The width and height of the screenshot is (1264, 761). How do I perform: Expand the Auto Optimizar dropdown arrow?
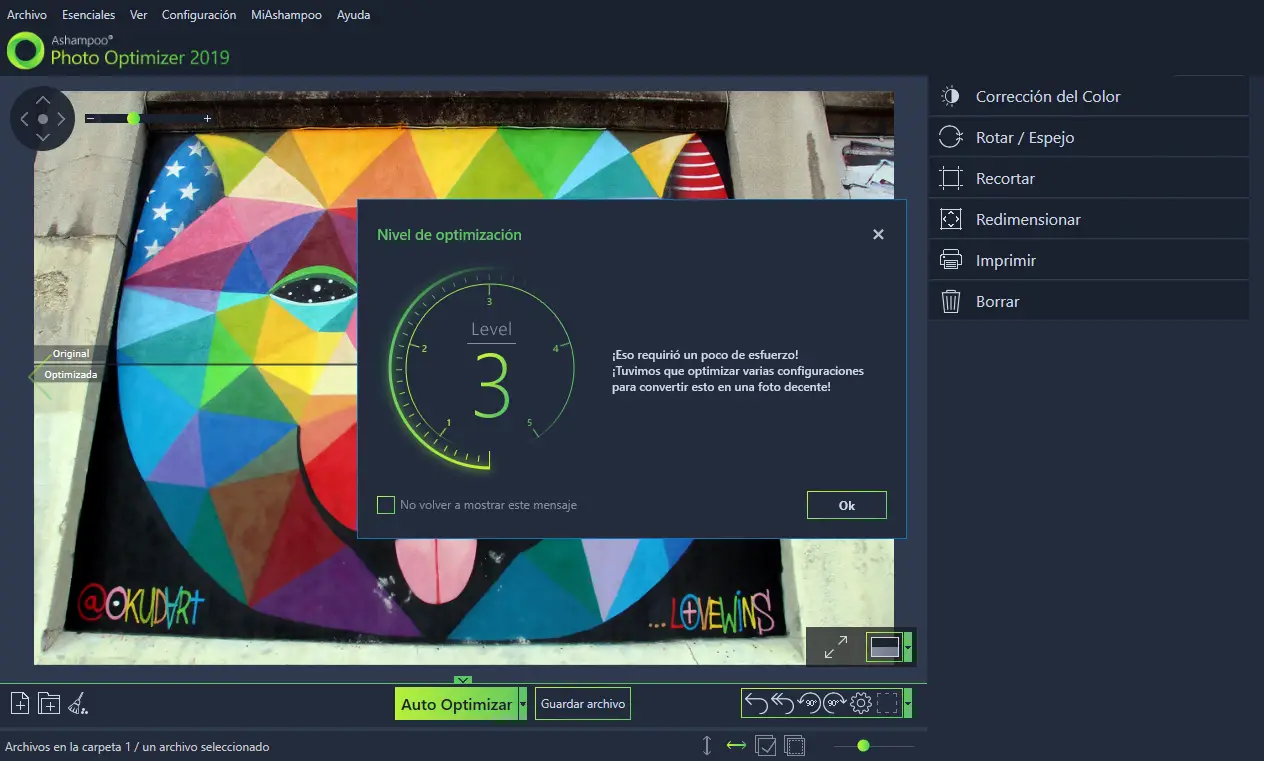coord(522,704)
